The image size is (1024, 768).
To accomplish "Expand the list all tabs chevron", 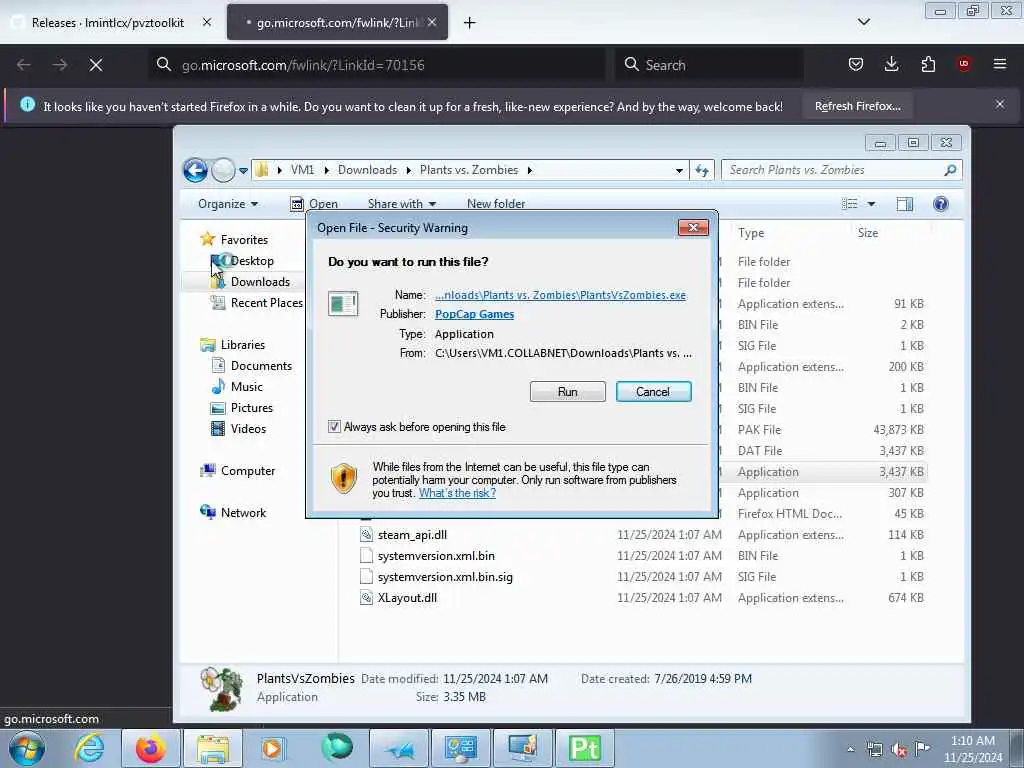I will pos(863,22).
